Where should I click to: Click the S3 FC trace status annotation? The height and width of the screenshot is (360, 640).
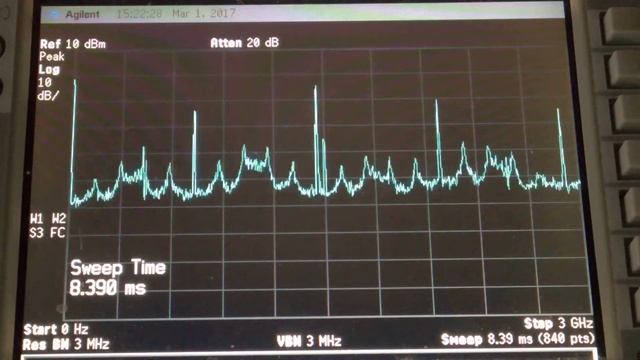coord(47,233)
